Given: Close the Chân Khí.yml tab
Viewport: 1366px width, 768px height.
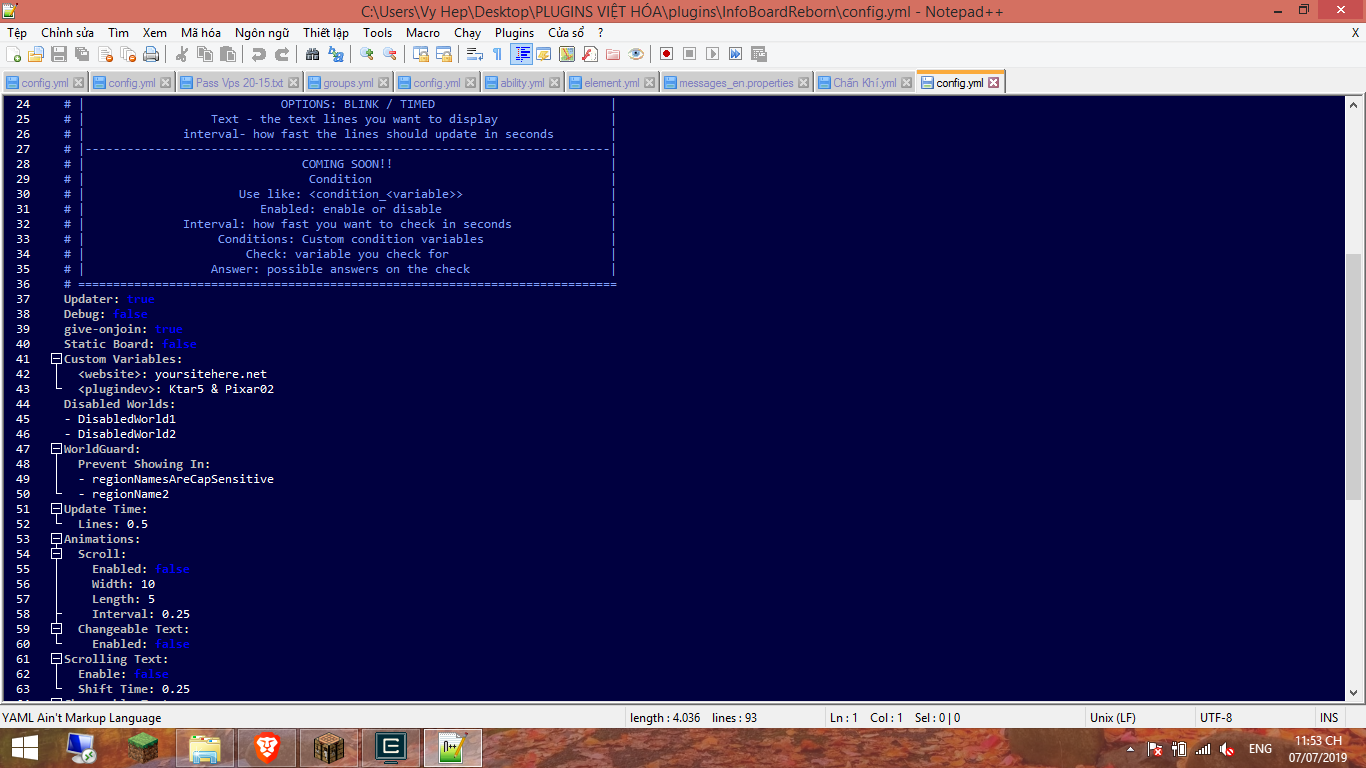Looking at the screenshot, I should (907, 83).
